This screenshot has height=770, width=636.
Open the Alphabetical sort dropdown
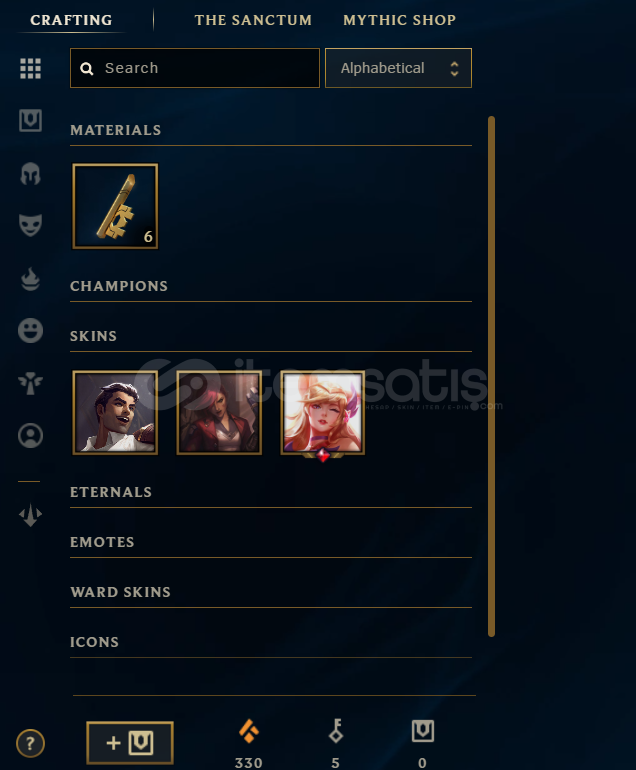click(398, 68)
